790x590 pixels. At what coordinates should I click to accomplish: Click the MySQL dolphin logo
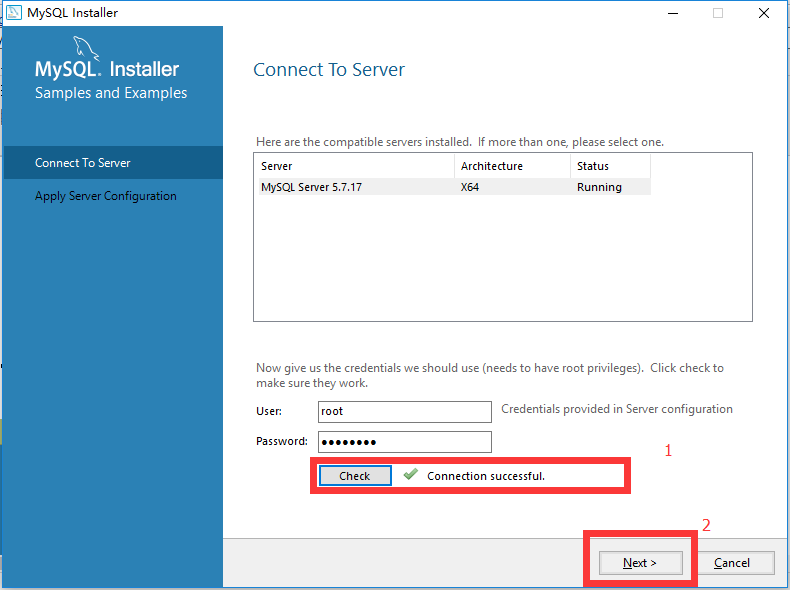click(x=86, y=48)
